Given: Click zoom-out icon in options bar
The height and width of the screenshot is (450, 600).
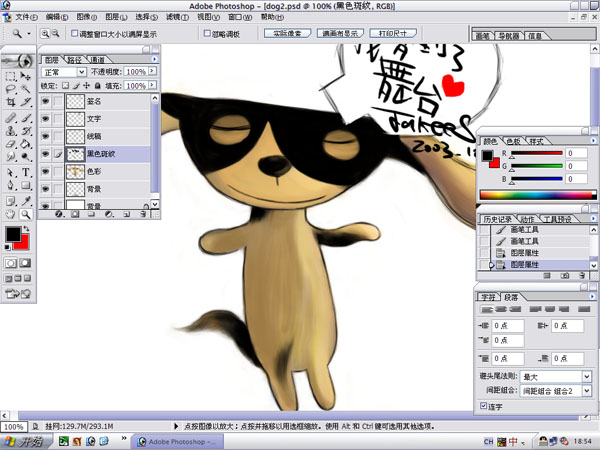Looking at the screenshot, I should 55,34.
